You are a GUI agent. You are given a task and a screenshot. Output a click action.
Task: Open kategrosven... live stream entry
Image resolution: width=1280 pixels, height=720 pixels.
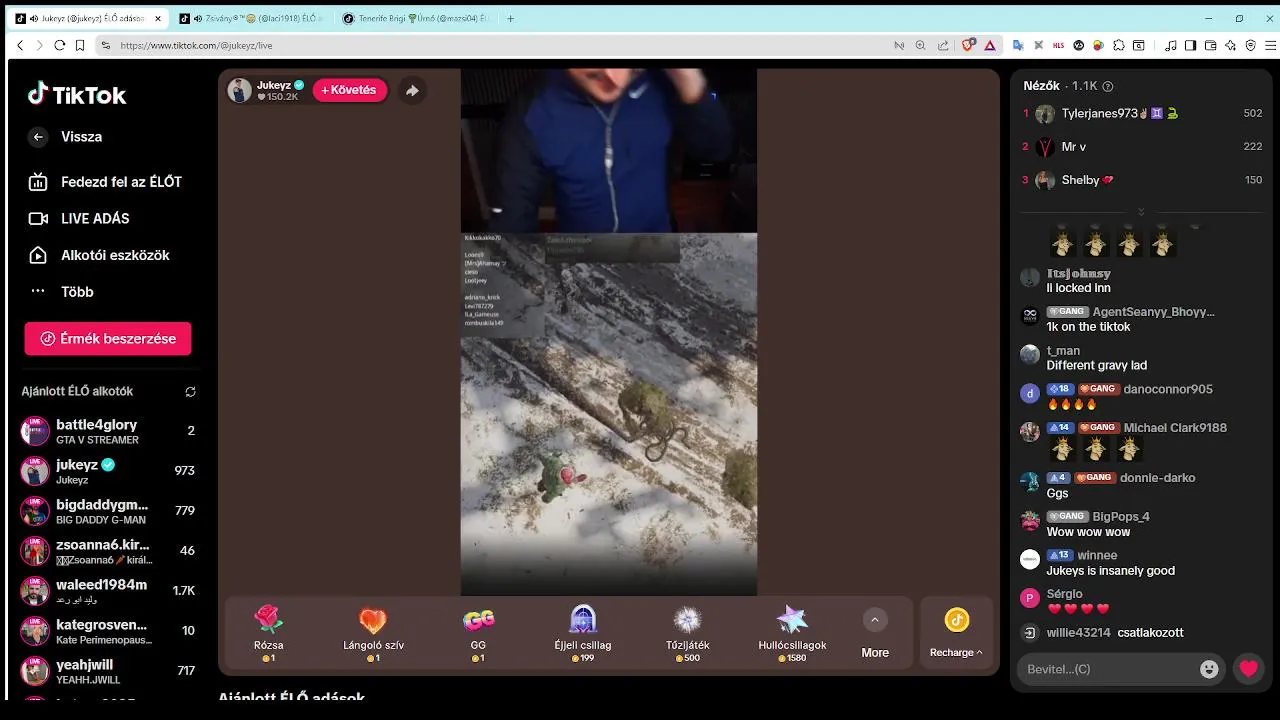pyautogui.click(x=108, y=631)
